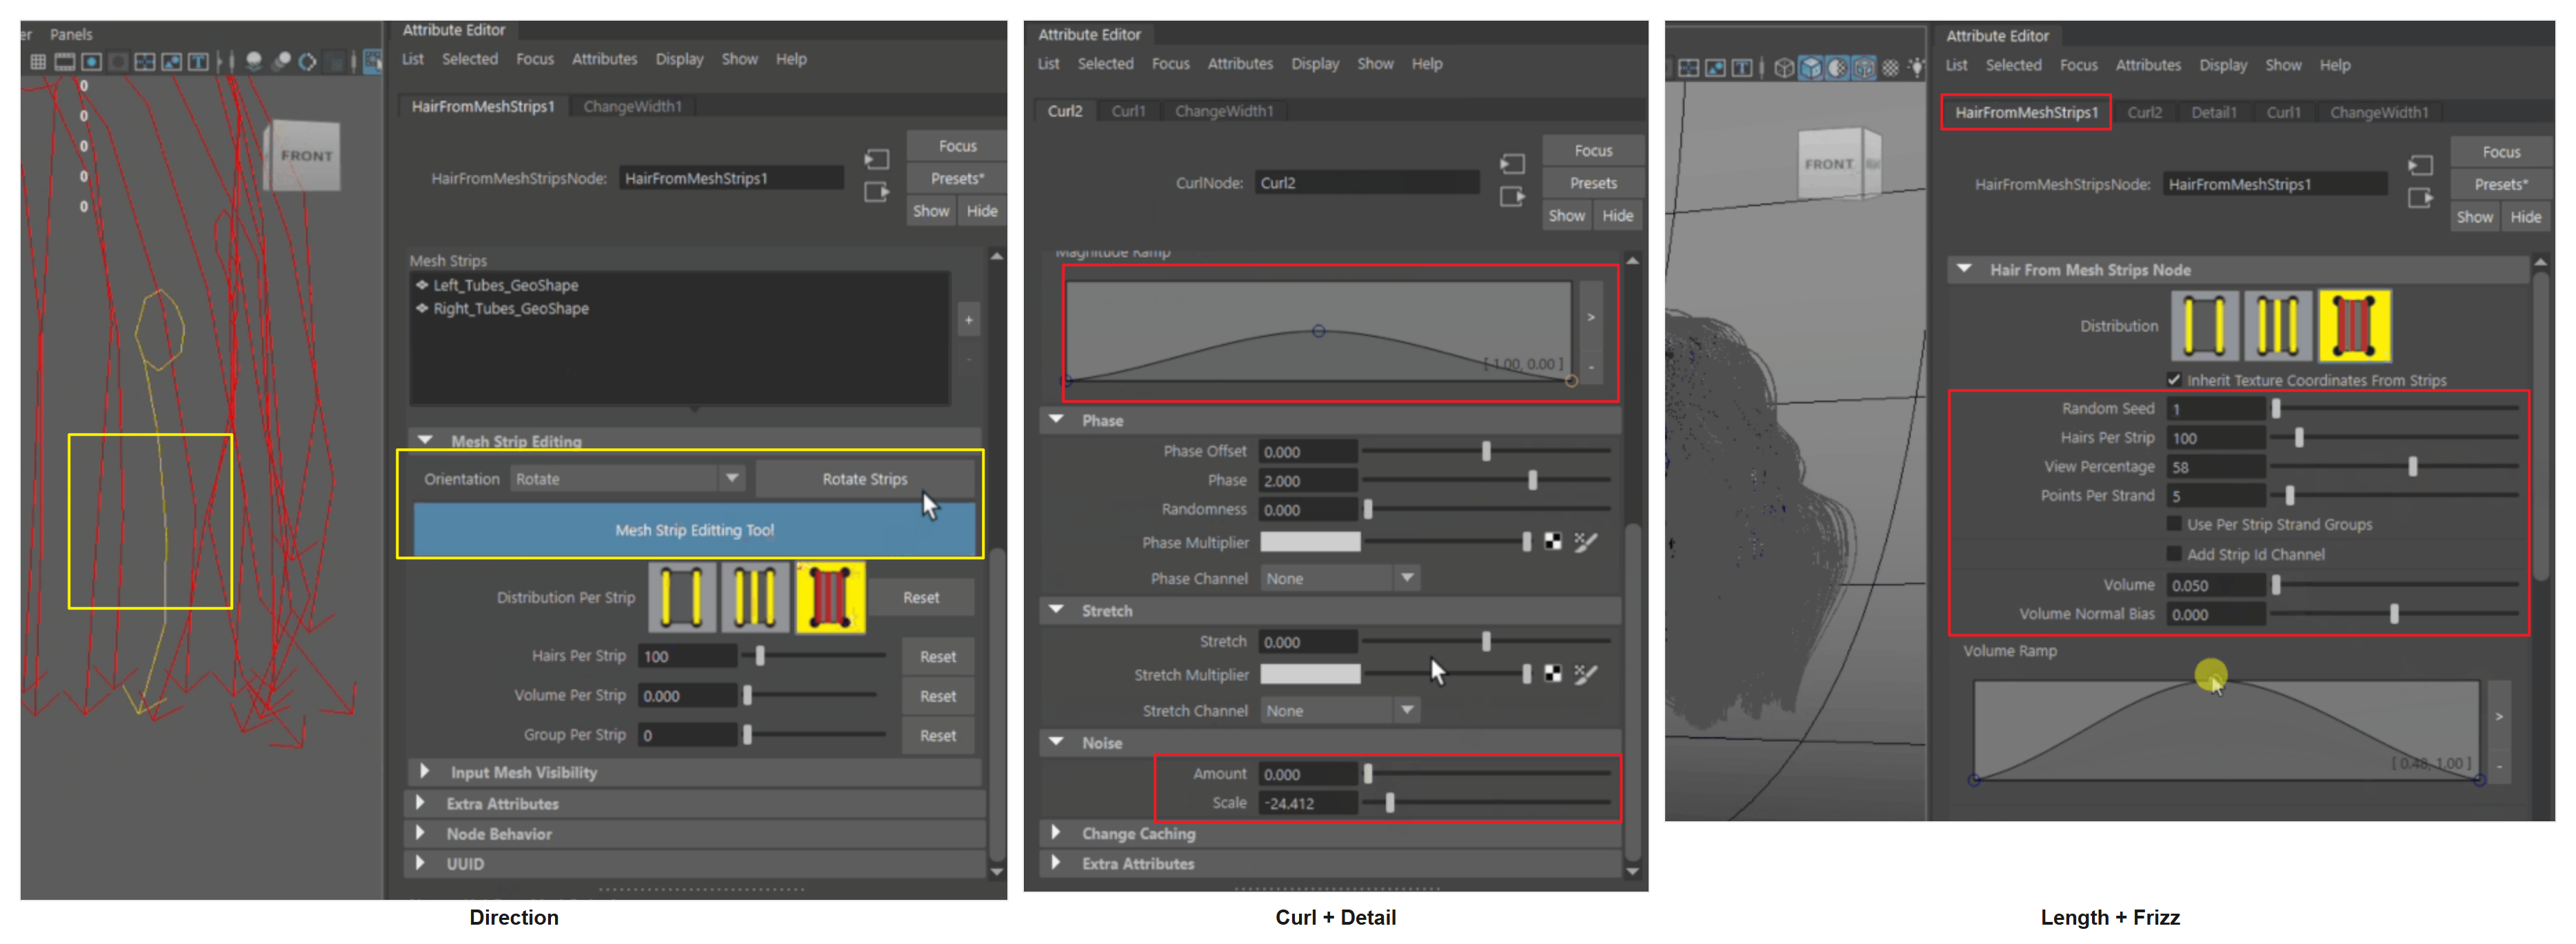This screenshot has width=2576, height=944.
Task: Click plus button beside Mesh Strips list
Action: [x=968, y=320]
